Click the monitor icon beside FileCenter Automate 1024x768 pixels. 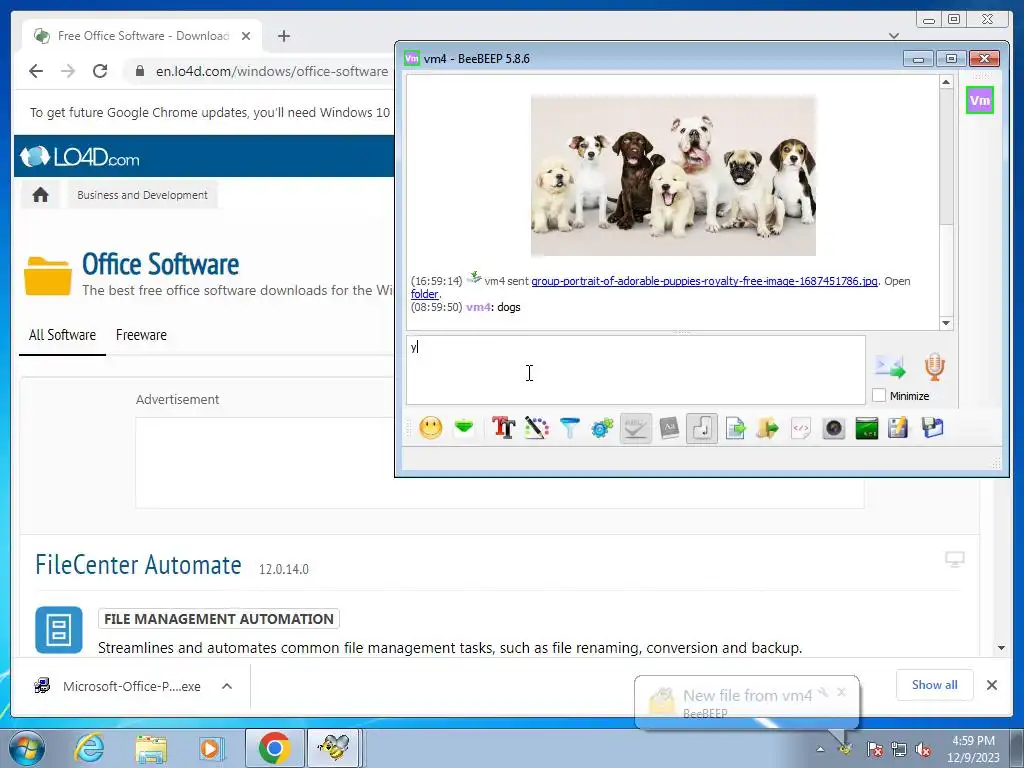point(955,559)
